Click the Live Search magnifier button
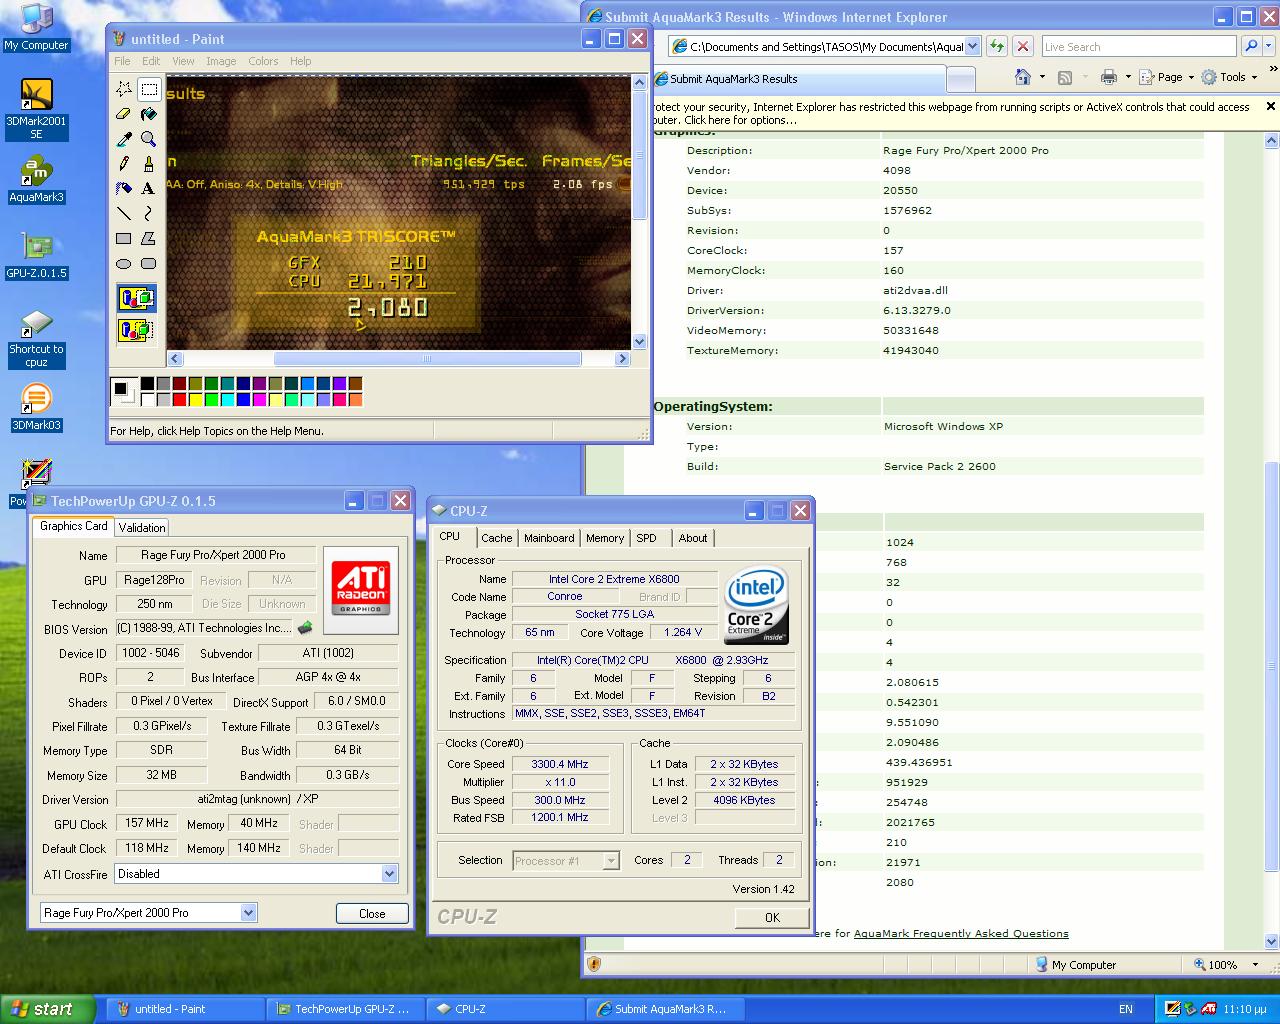The width and height of the screenshot is (1280, 1024). (1250, 46)
